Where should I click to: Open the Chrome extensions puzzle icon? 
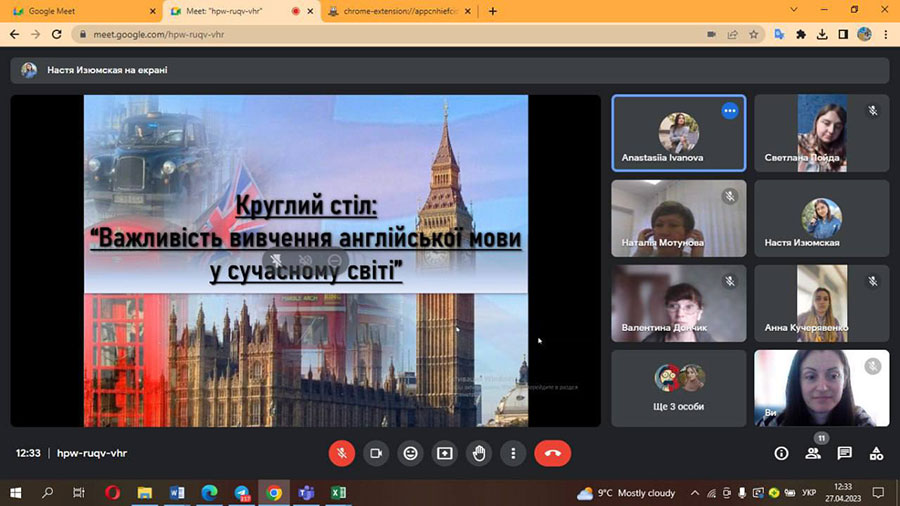[800, 33]
